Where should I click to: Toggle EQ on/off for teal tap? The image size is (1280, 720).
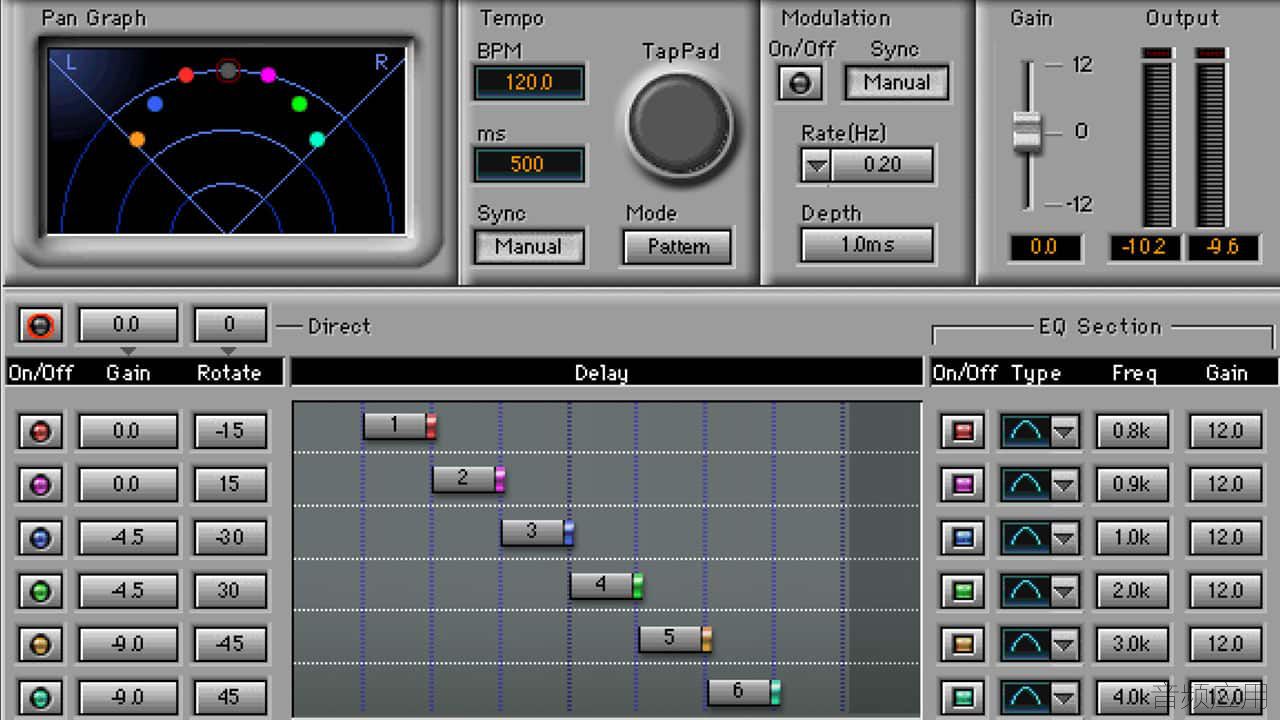point(964,697)
